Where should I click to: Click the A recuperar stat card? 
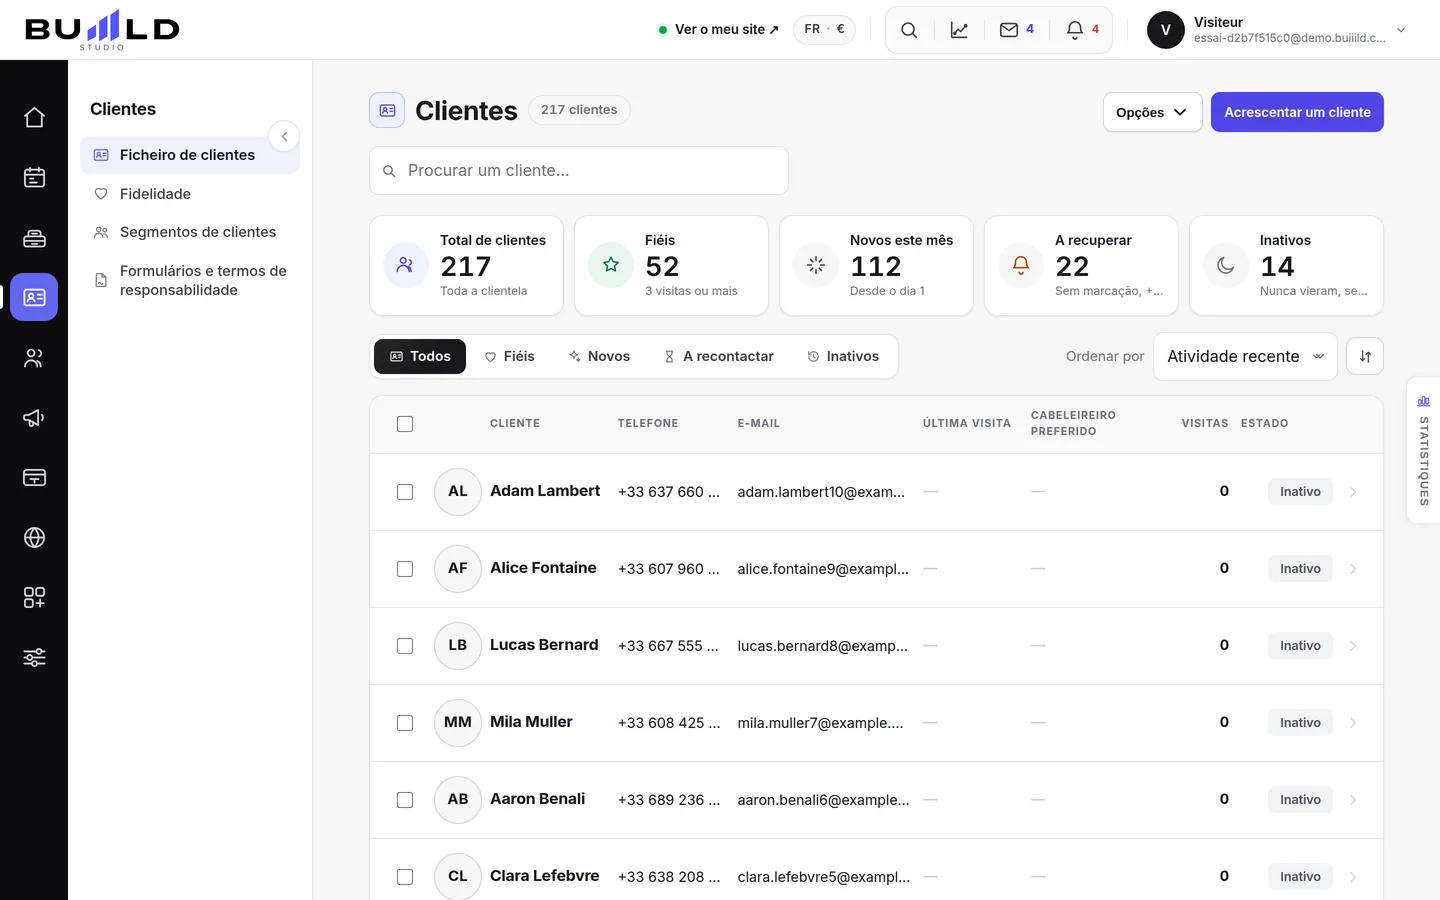(1081, 266)
